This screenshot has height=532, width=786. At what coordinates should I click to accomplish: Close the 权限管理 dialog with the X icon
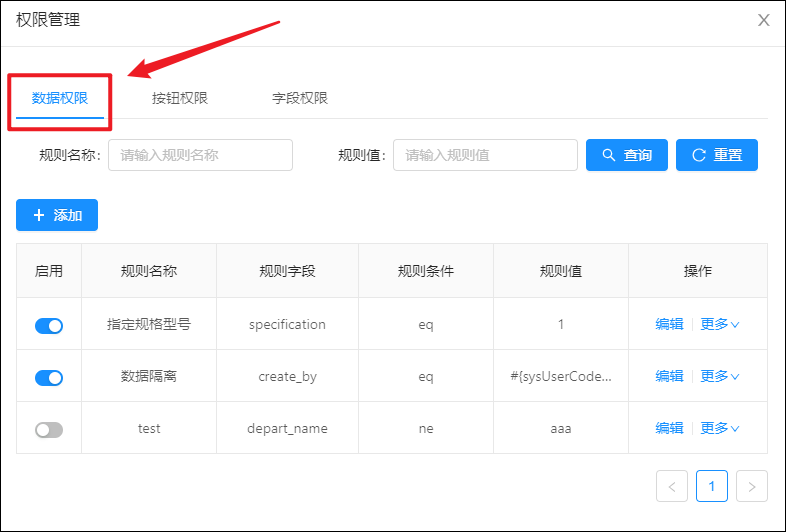763,20
